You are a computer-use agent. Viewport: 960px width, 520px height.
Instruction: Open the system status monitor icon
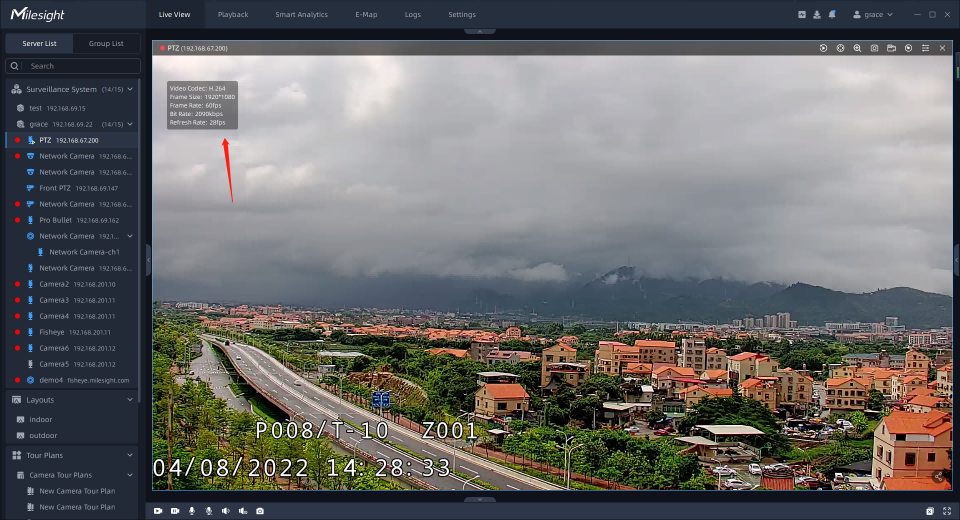tap(802, 15)
